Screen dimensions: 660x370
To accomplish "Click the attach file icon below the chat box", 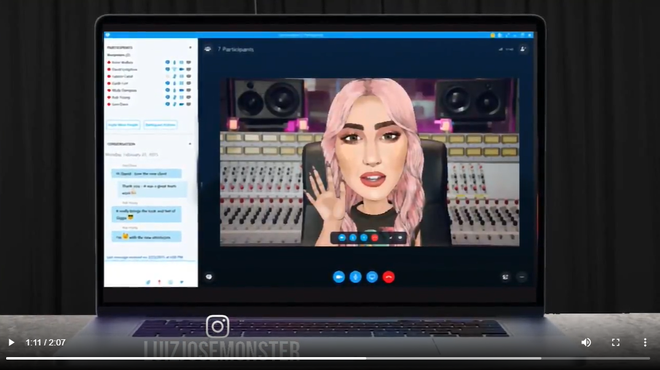I will pos(148,282).
